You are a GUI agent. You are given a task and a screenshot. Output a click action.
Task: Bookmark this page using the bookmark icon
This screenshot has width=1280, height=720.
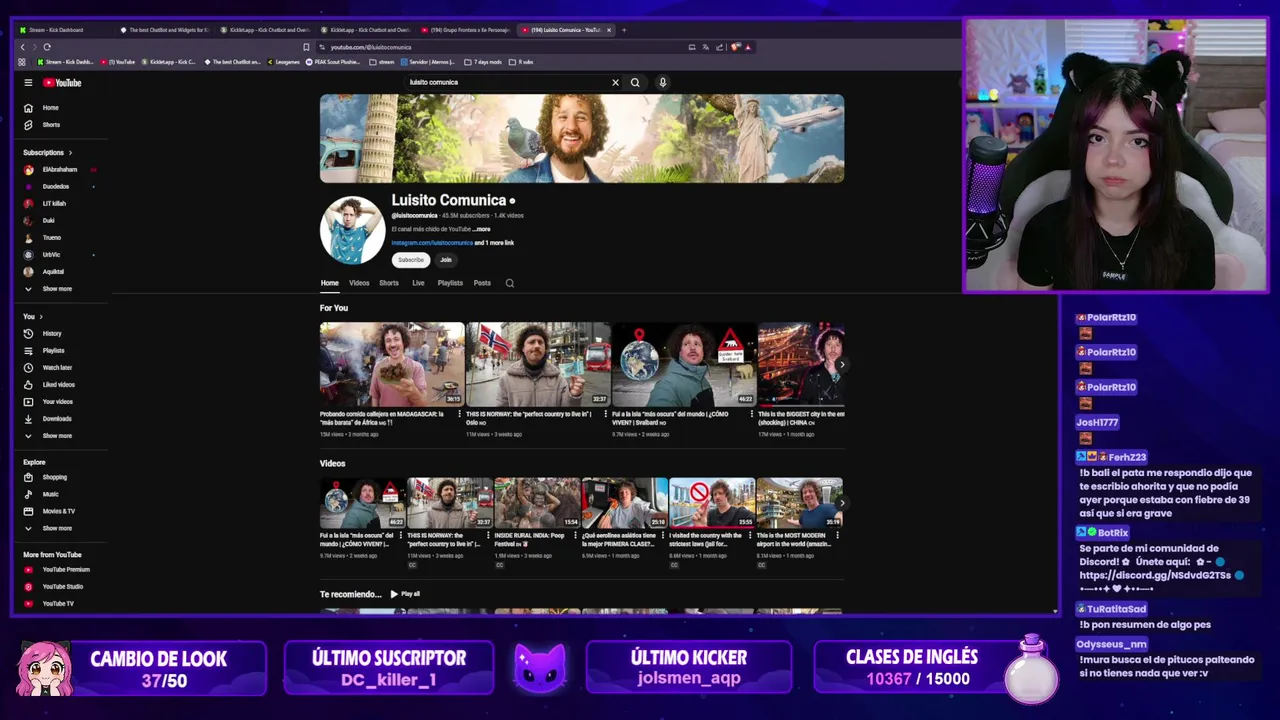306,47
